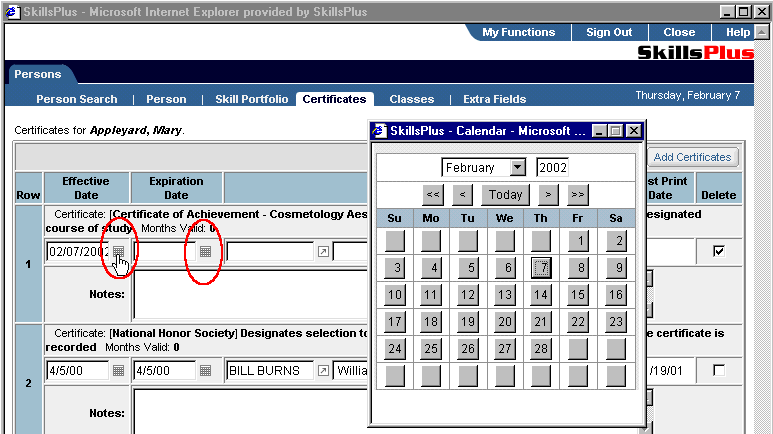Click IE icon in Calendar window title
The image size is (773, 434).
click(379, 131)
